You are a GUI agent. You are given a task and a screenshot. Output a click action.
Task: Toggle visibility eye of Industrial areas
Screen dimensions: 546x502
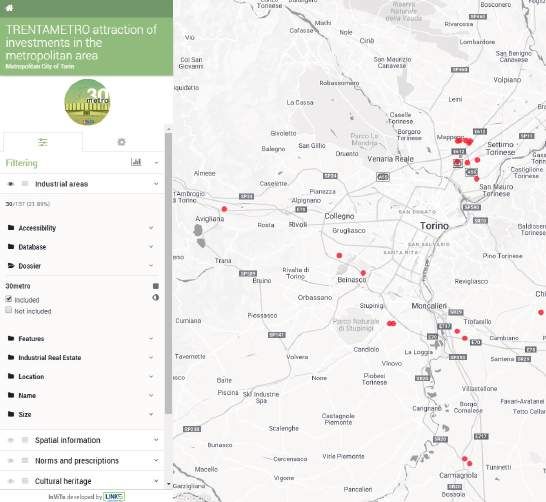click(11, 184)
